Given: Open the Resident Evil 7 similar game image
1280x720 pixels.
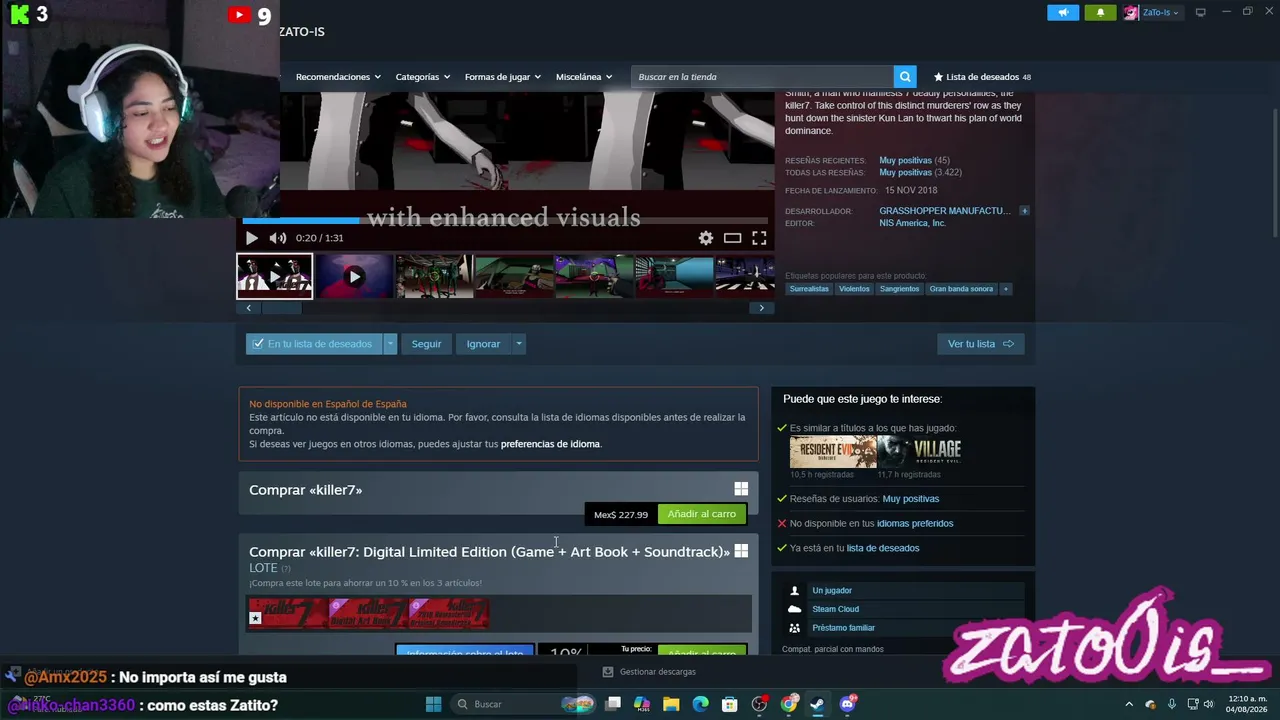Looking at the screenshot, I should pyautogui.click(x=833, y=452).
